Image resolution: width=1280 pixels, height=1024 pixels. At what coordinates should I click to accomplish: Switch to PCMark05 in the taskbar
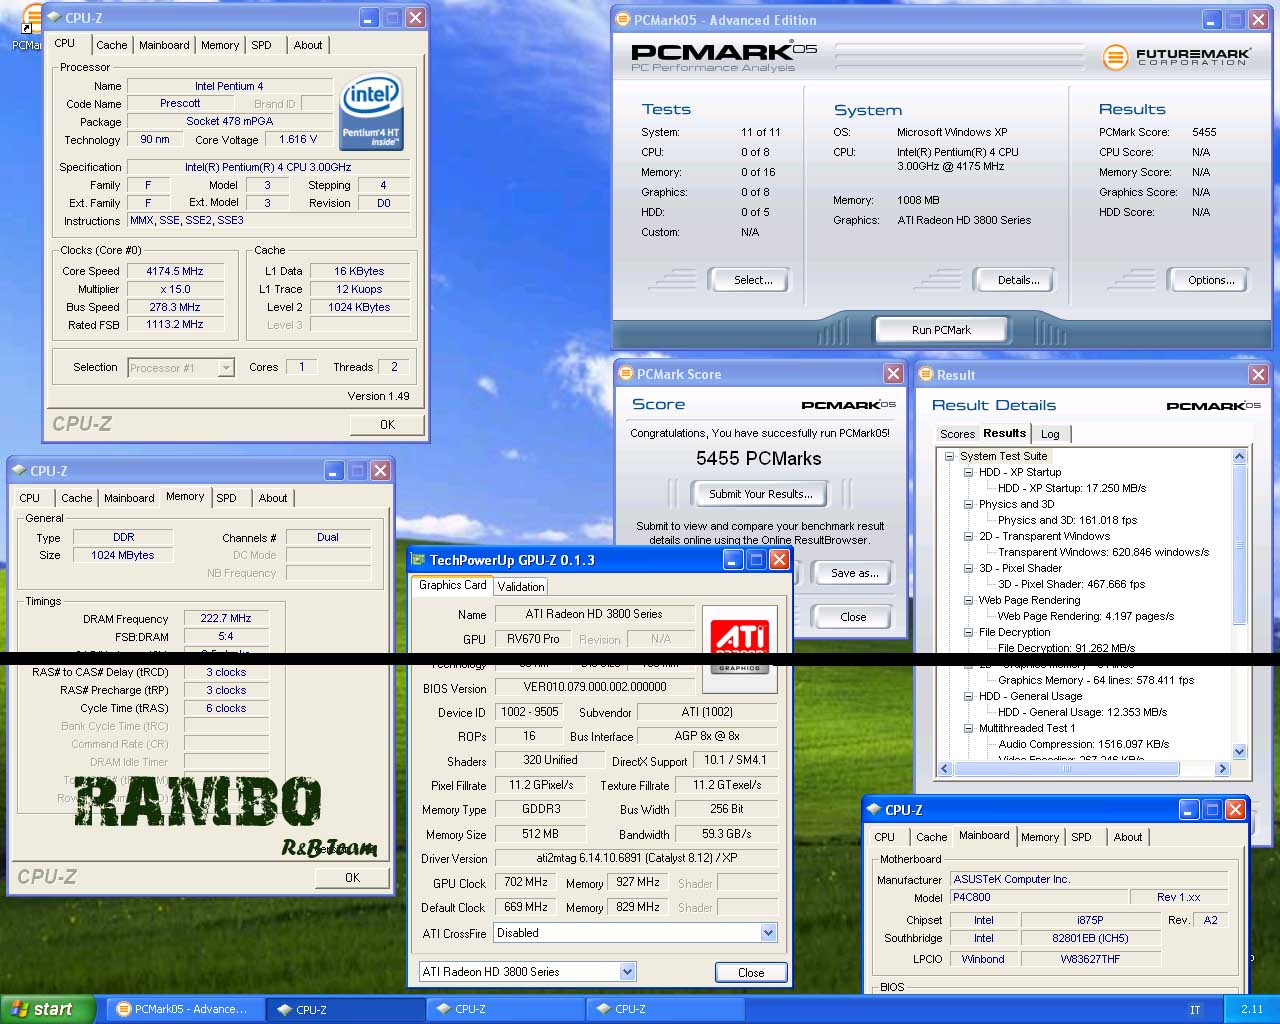184,1010
